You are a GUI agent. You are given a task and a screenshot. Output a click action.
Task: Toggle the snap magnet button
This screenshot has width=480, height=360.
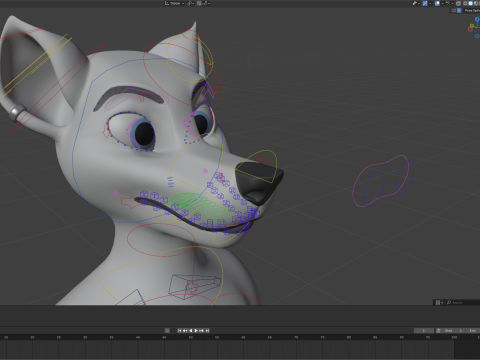[x=199, y=3]
